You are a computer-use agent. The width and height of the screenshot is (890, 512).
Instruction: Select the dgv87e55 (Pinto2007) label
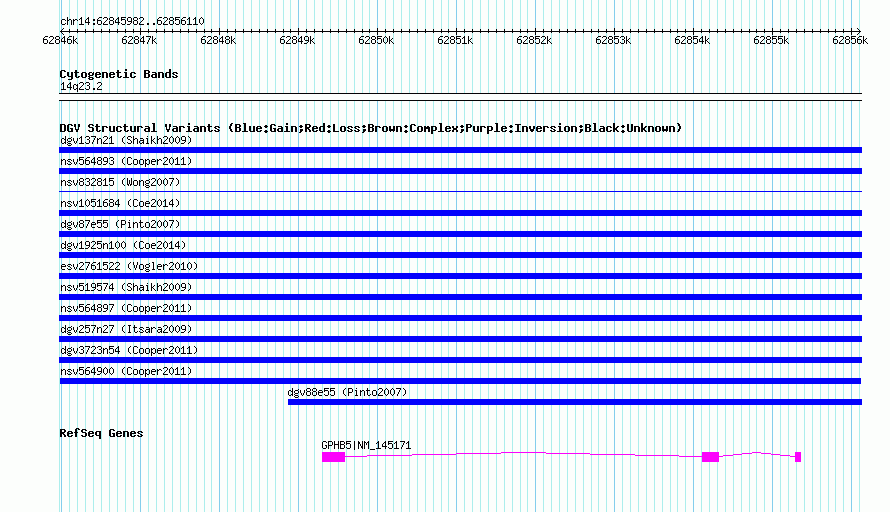(120, 224)
